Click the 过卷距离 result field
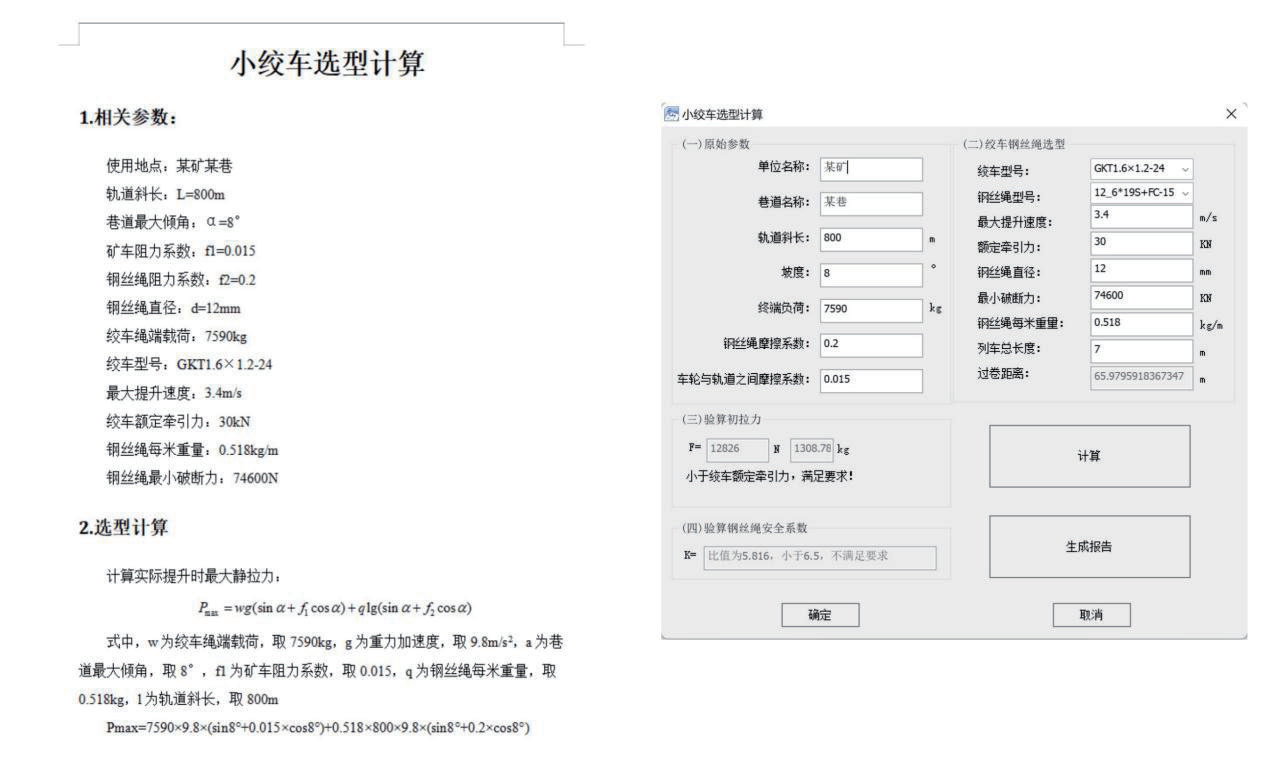 tap(1142, 377)
